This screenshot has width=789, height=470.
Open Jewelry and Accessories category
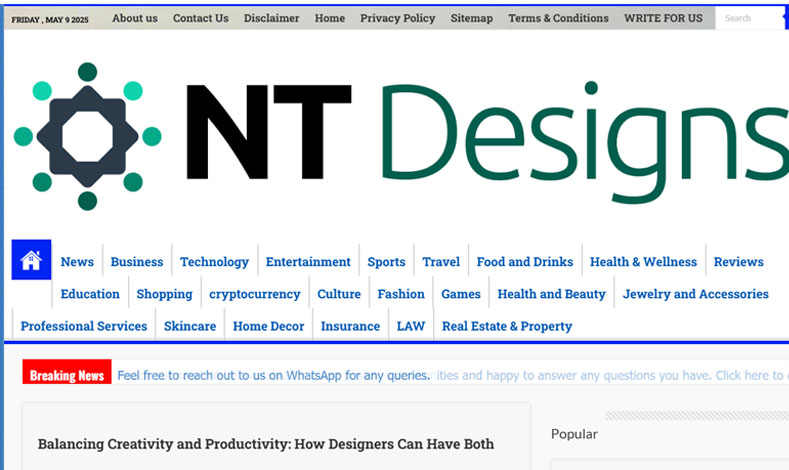[696, 294]
